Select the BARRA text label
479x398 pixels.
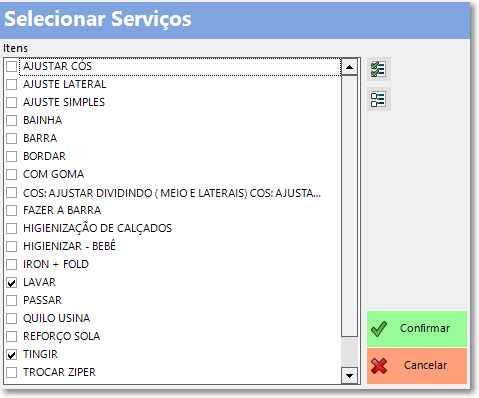(40, 138)
